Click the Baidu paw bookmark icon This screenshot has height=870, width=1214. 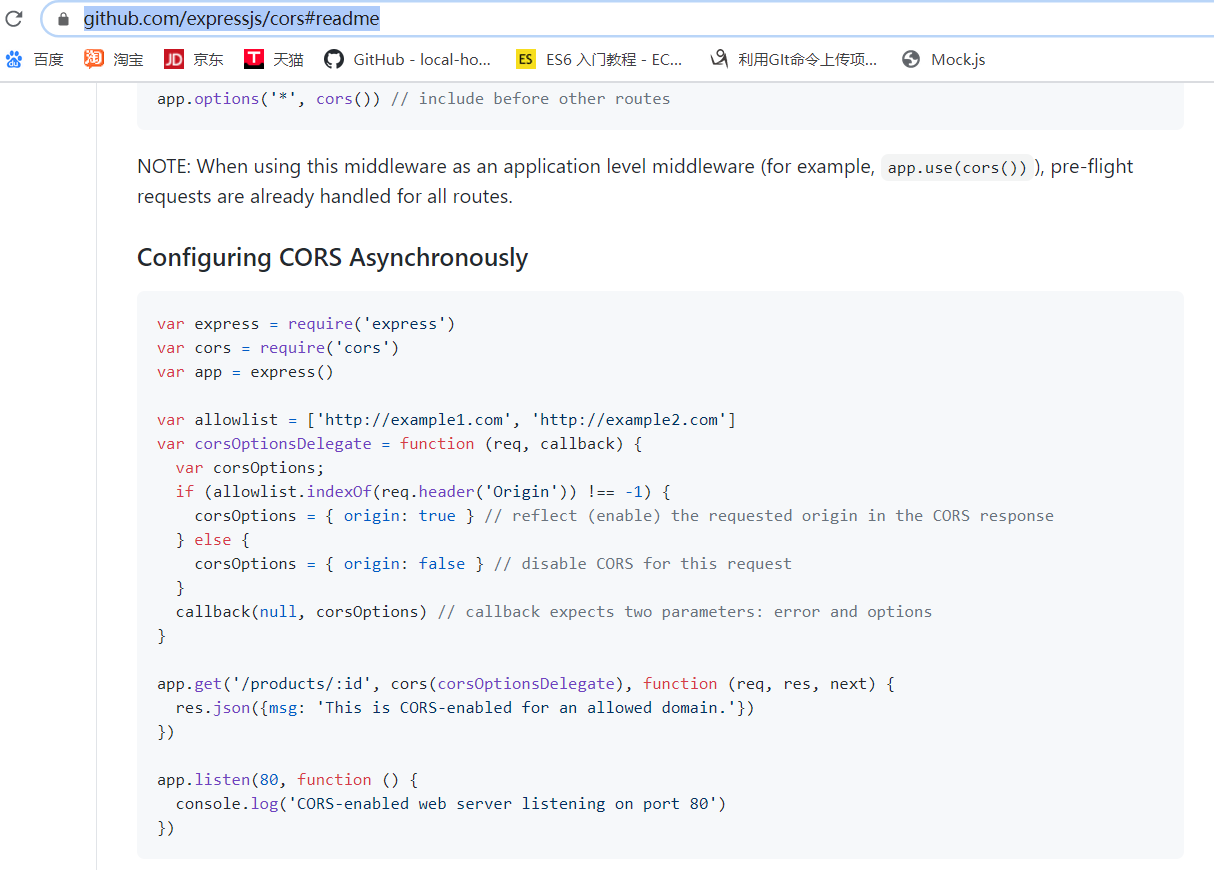click(14, 60)
